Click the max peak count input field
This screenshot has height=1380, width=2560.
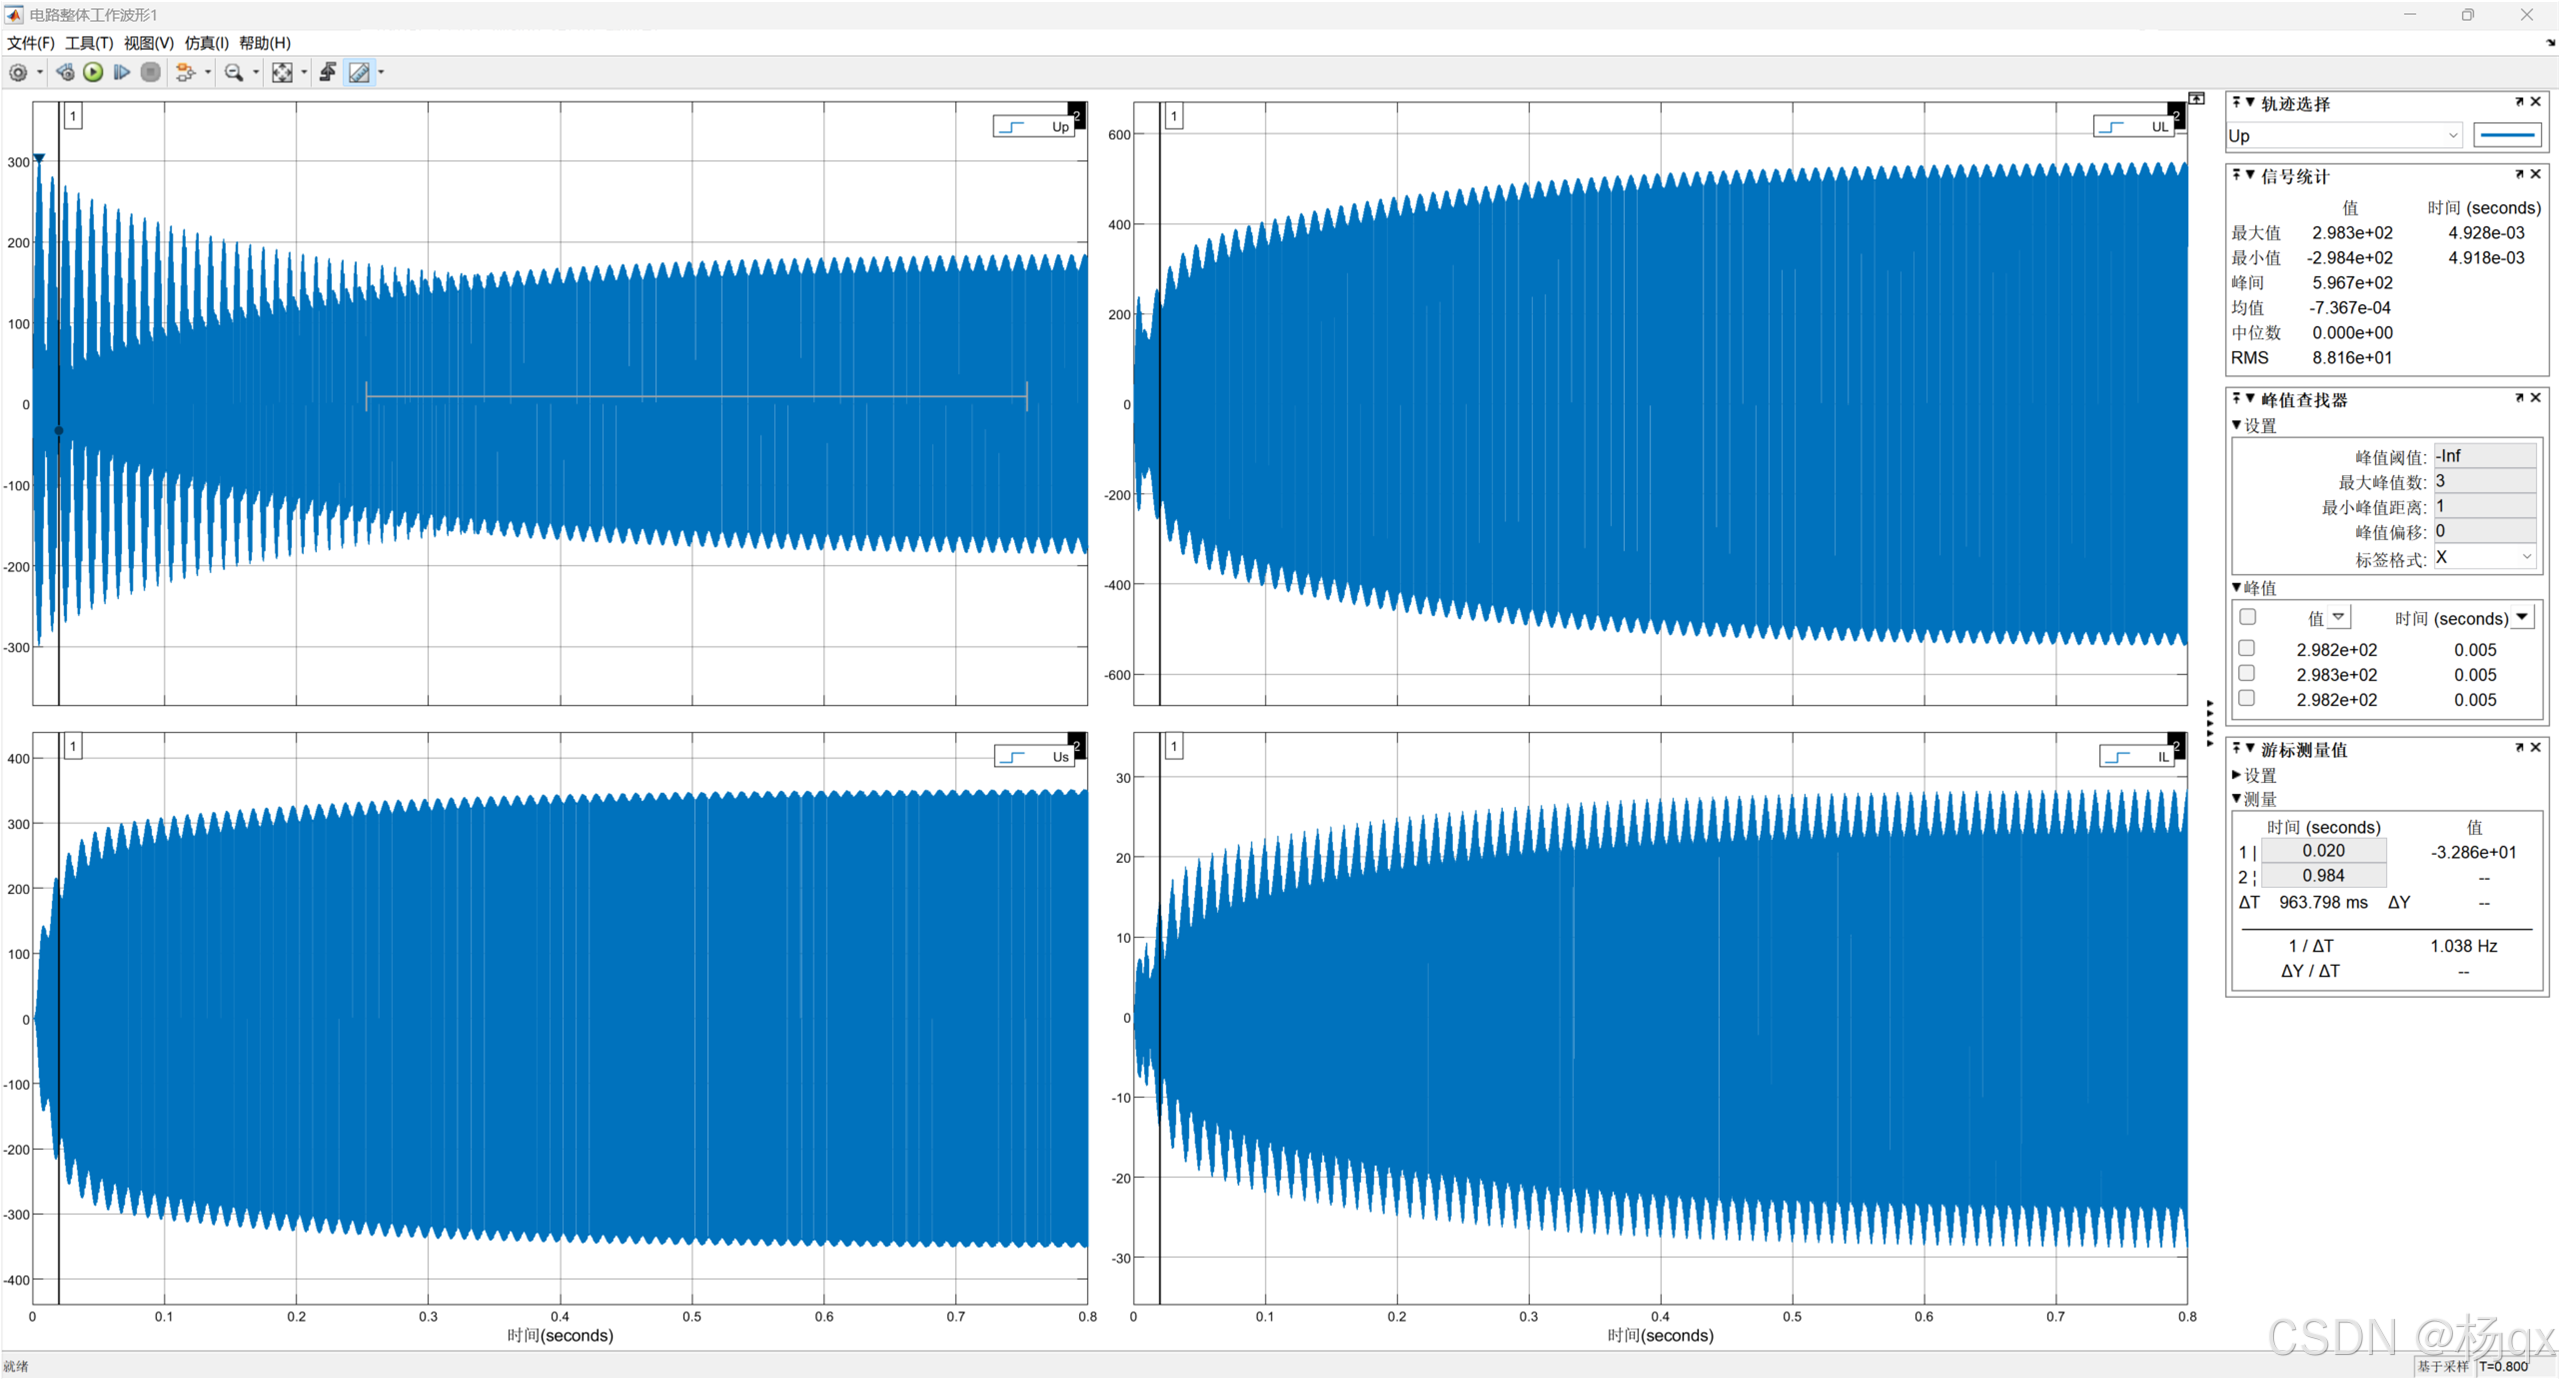2485,481
